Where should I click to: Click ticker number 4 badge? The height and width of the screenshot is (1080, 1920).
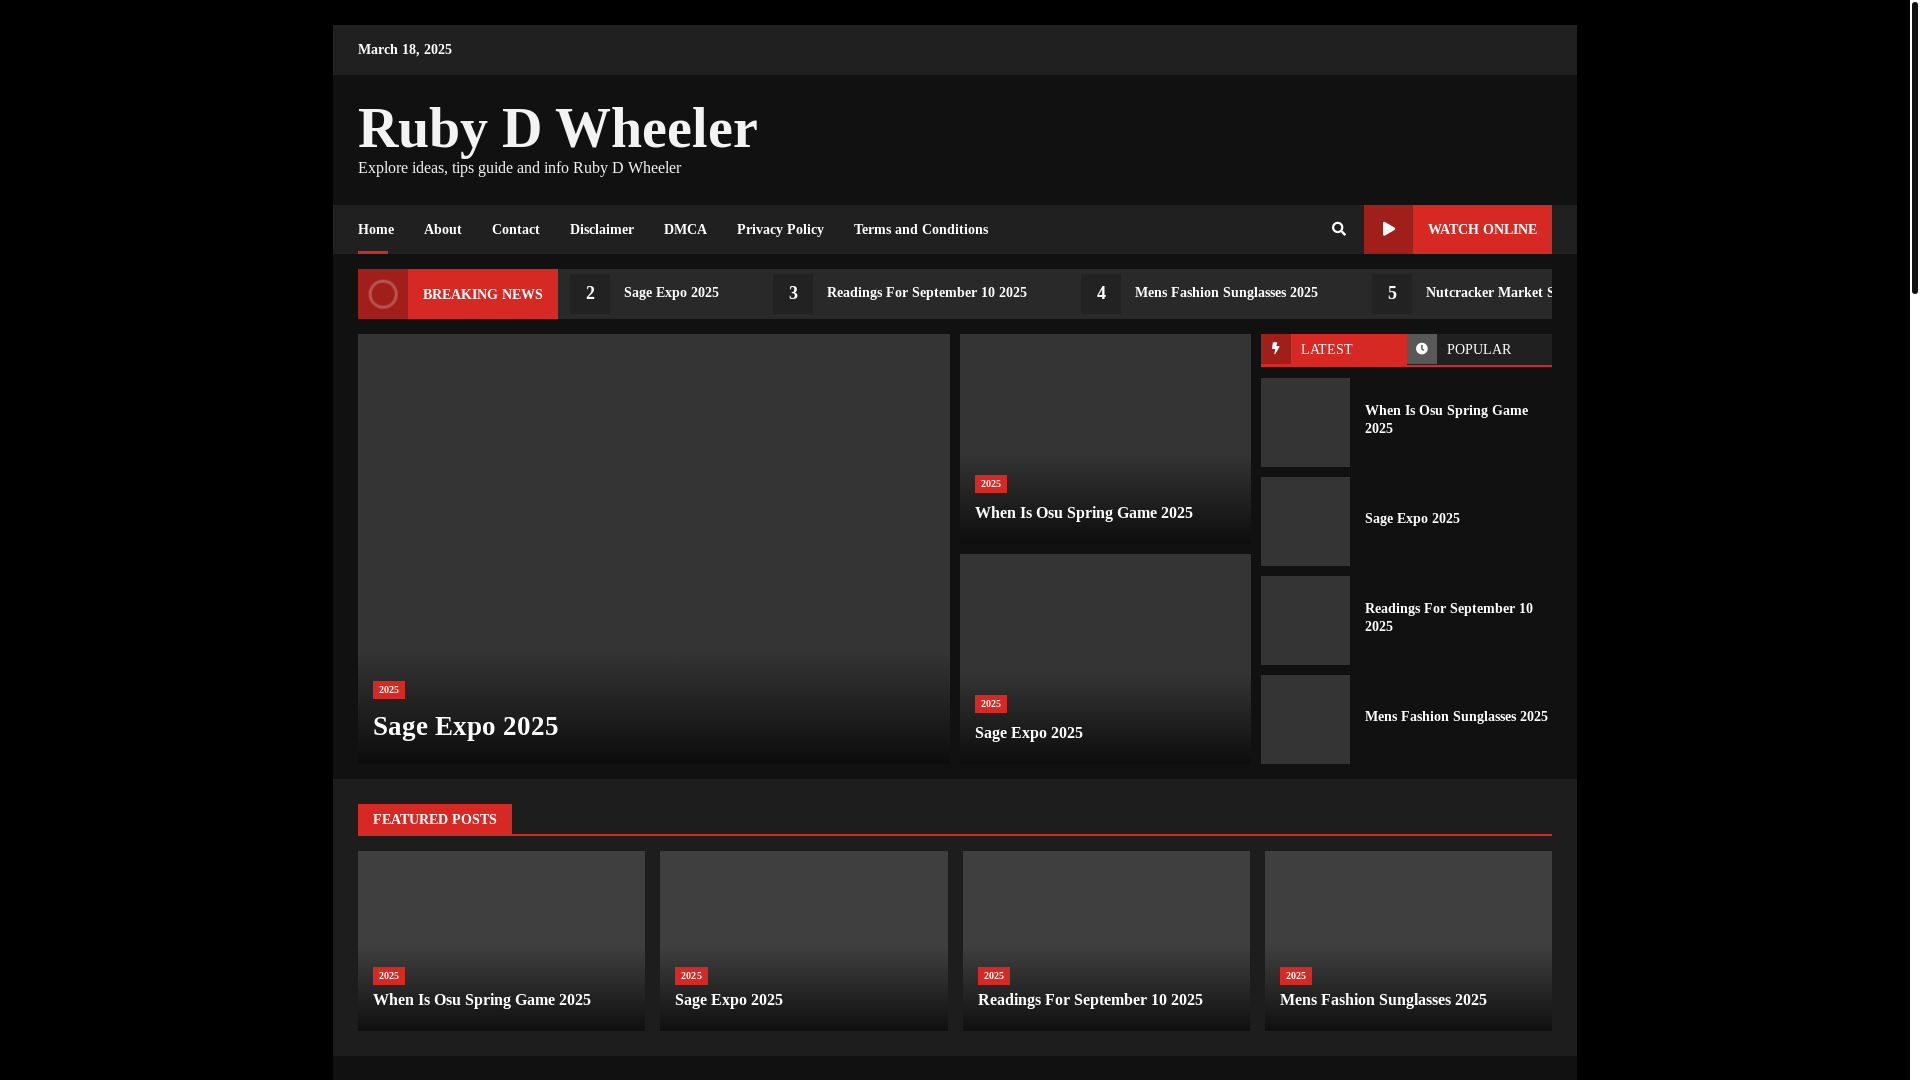pos(1101,294)
